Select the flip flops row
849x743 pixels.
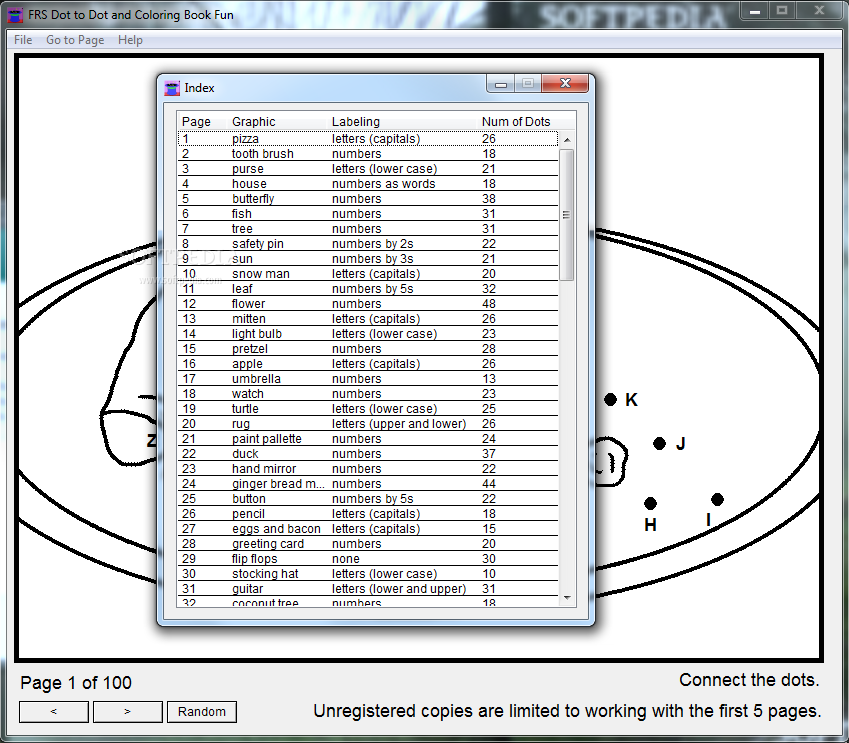368,559
